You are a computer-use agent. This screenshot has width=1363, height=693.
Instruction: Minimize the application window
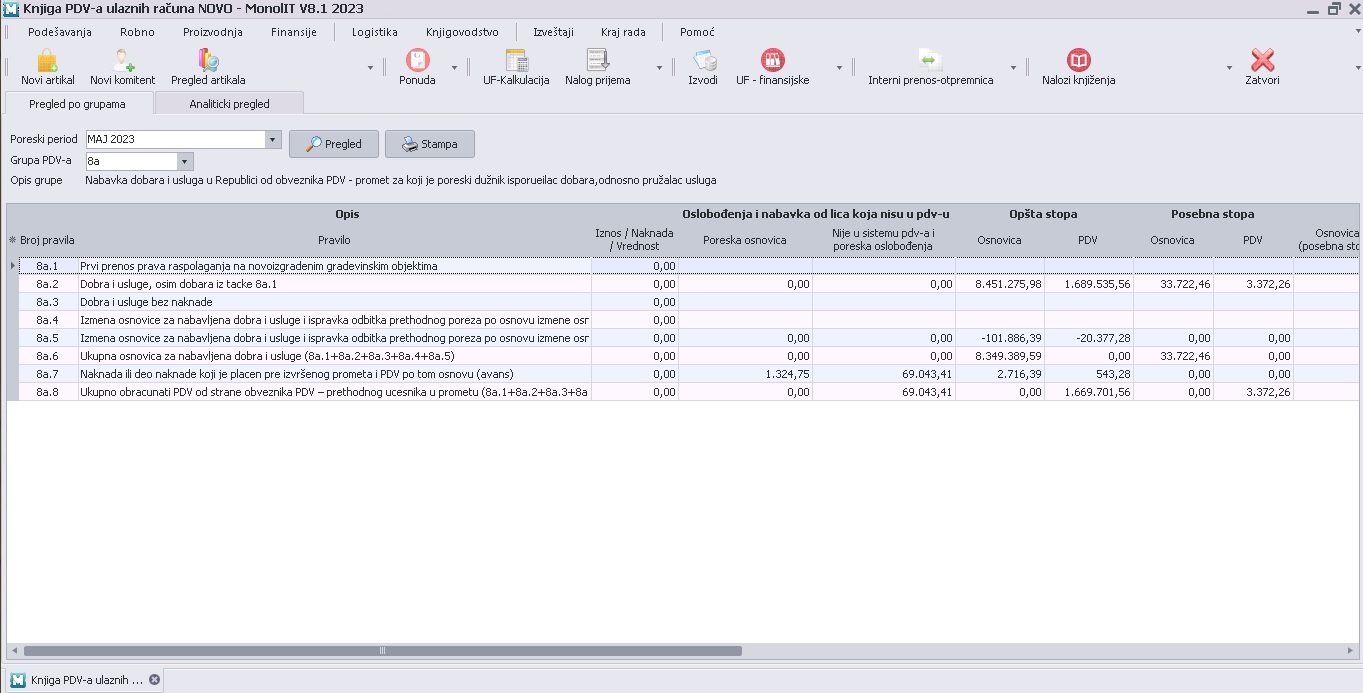coord(1313,9)
